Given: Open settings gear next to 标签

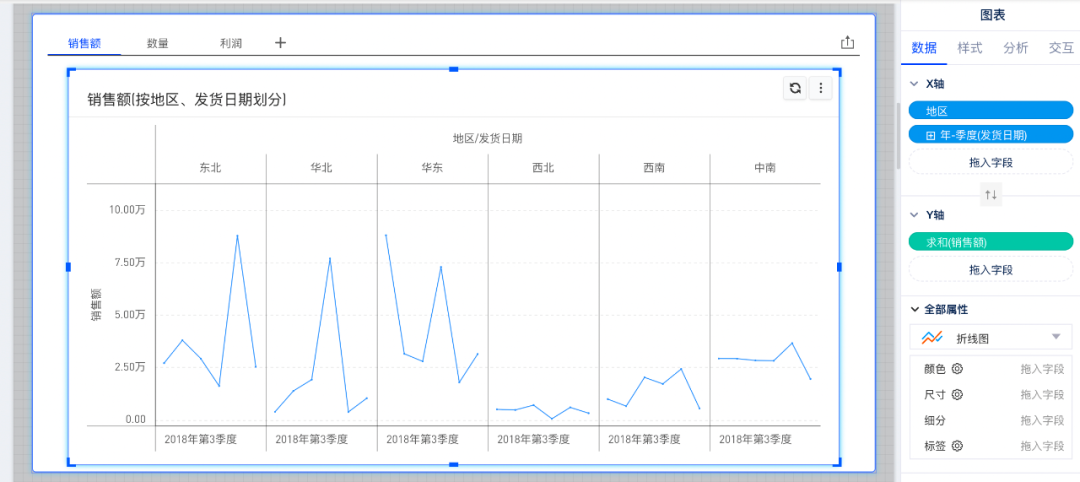Looking at the screenshot, I should pyautogui.click(x=957, y=446).
